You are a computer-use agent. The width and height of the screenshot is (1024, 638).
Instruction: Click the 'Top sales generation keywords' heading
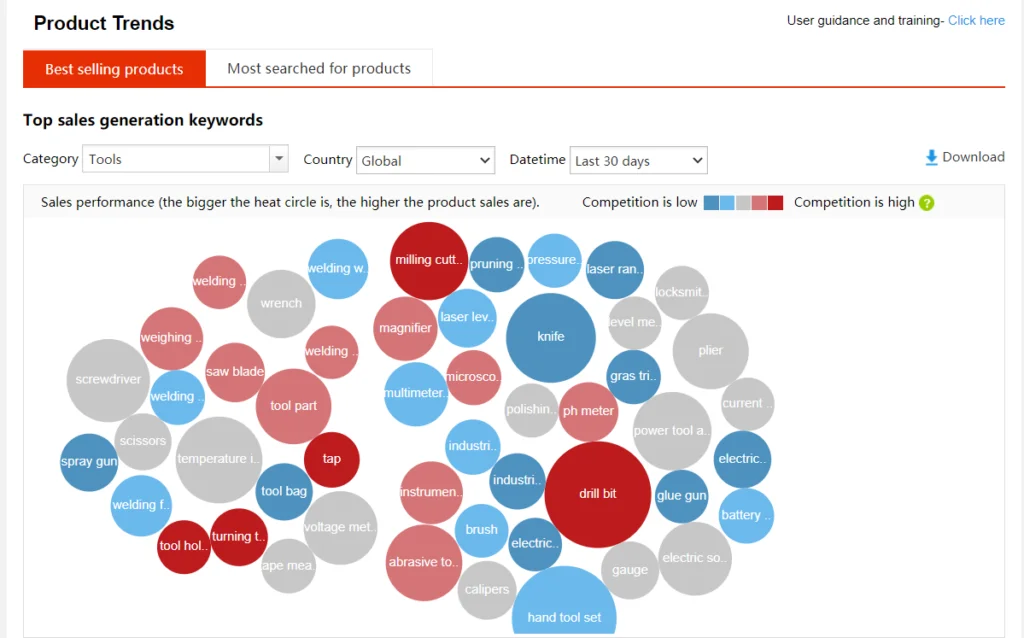coord(143,120)
